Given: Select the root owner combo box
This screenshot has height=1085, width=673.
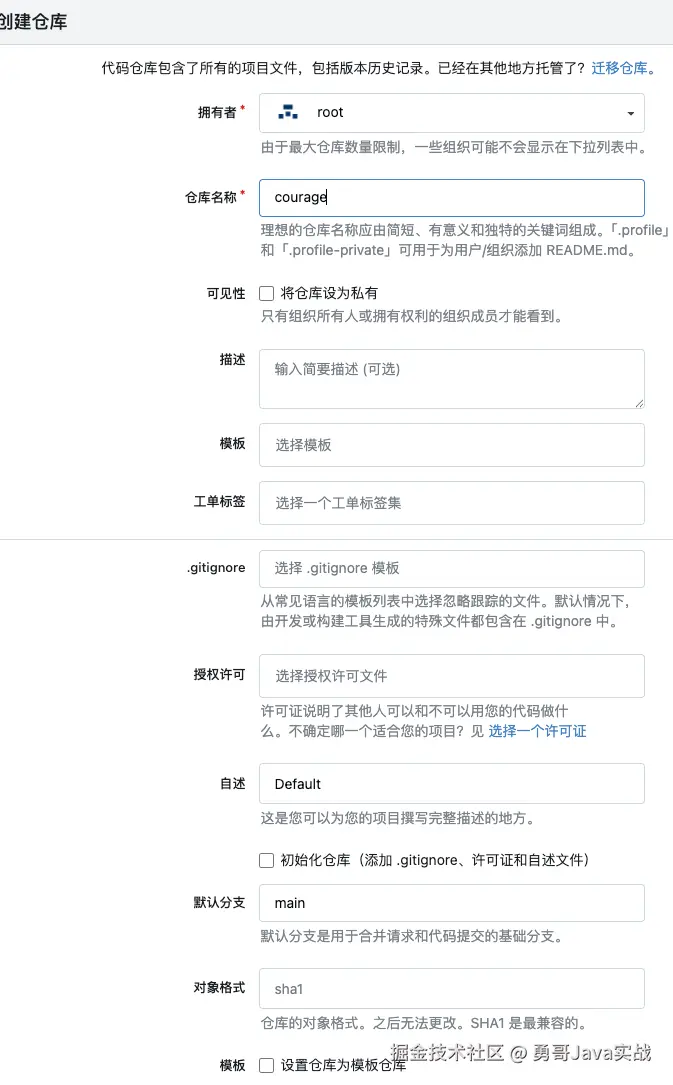Looking at the screenshot, I should [451, 113].
